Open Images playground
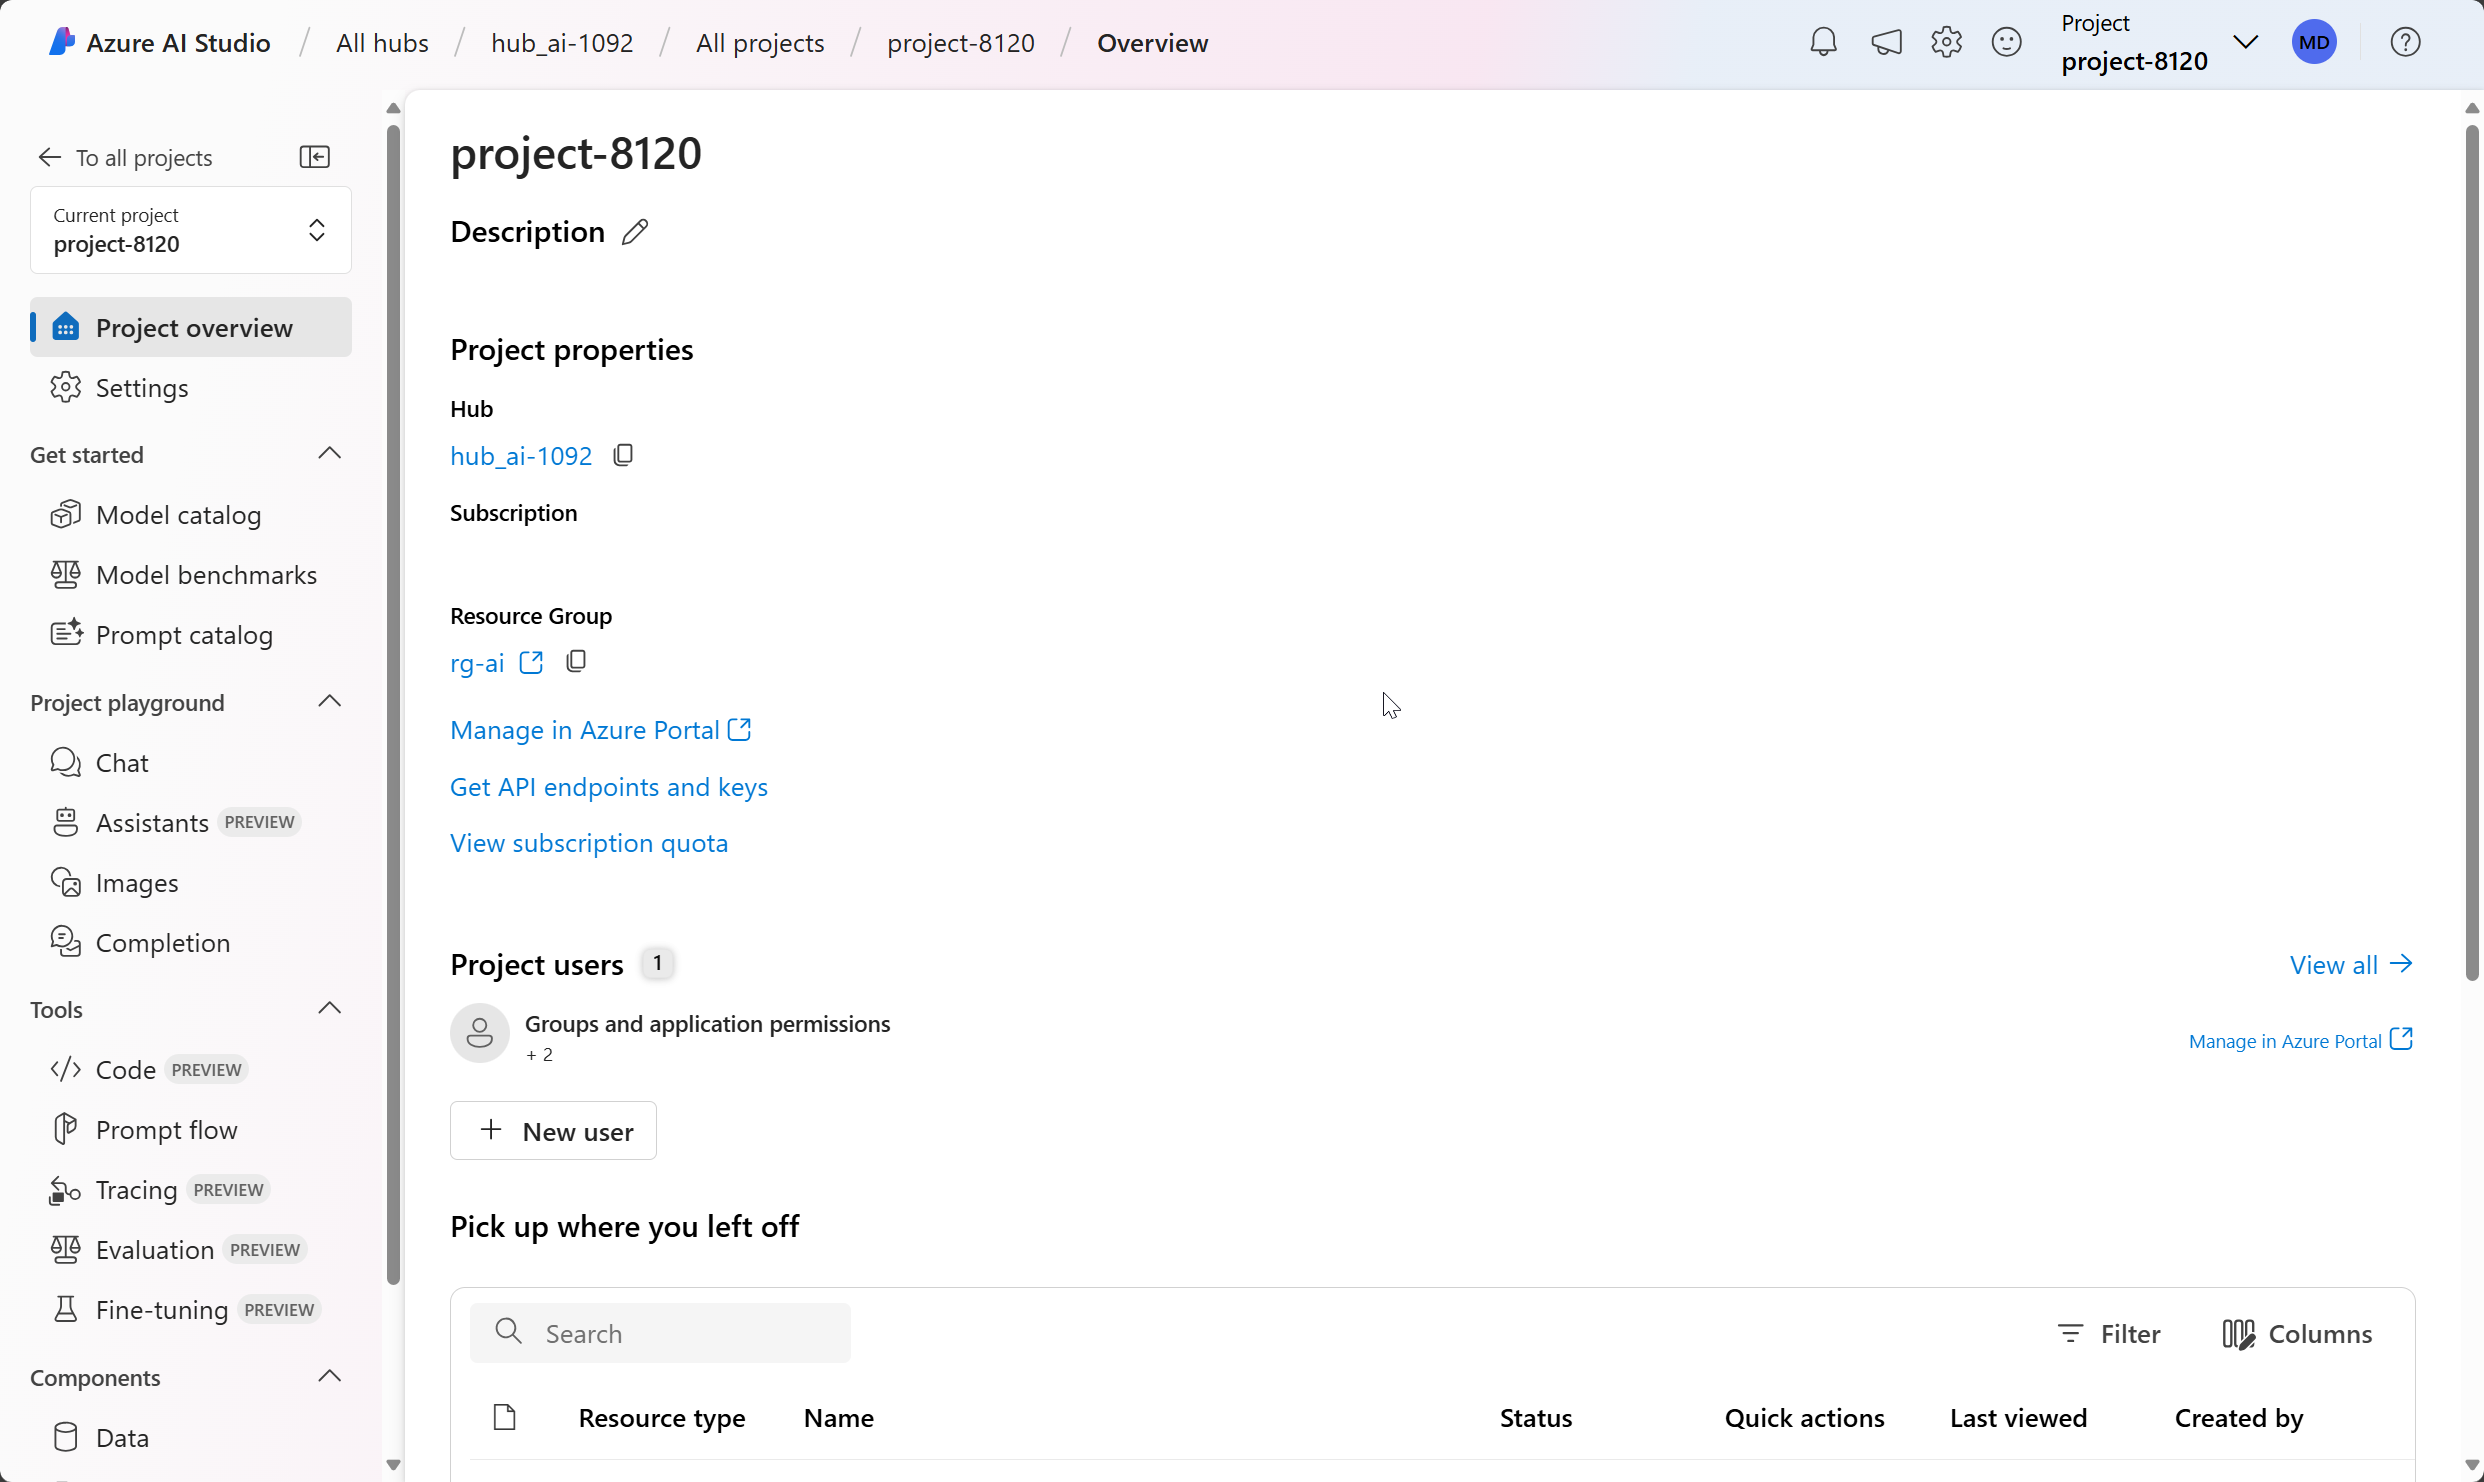The width and height of the screenshot is (2484, 1482). click(191, 882)
